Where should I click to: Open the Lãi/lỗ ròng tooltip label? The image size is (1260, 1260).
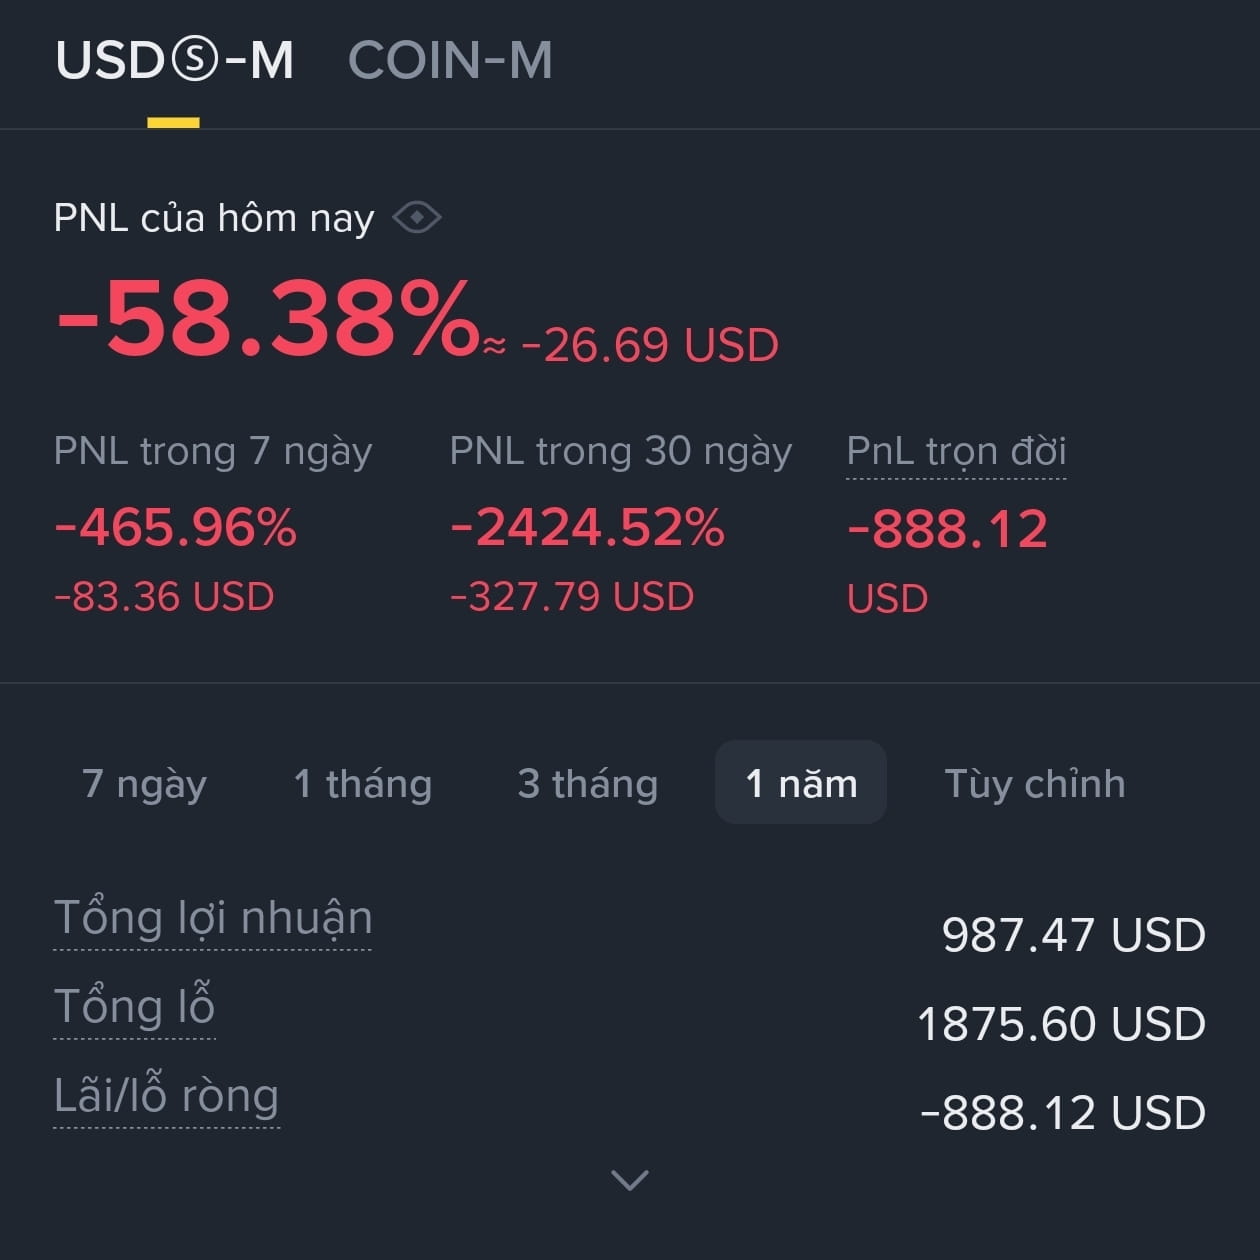[x=166, y=1095]
